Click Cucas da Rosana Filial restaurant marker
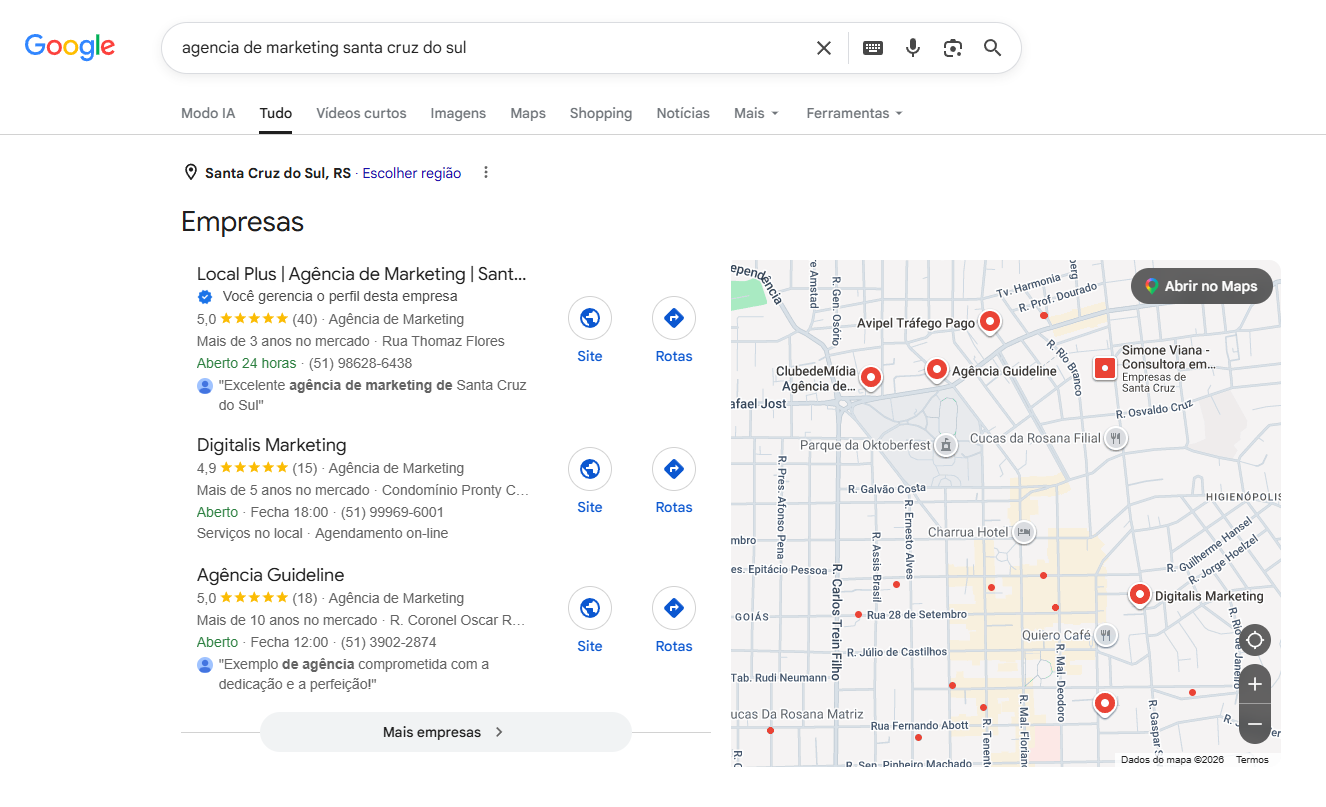The height and width of the screenshot is (807, 1326). pyautogui.click(x=1116, y=438)
